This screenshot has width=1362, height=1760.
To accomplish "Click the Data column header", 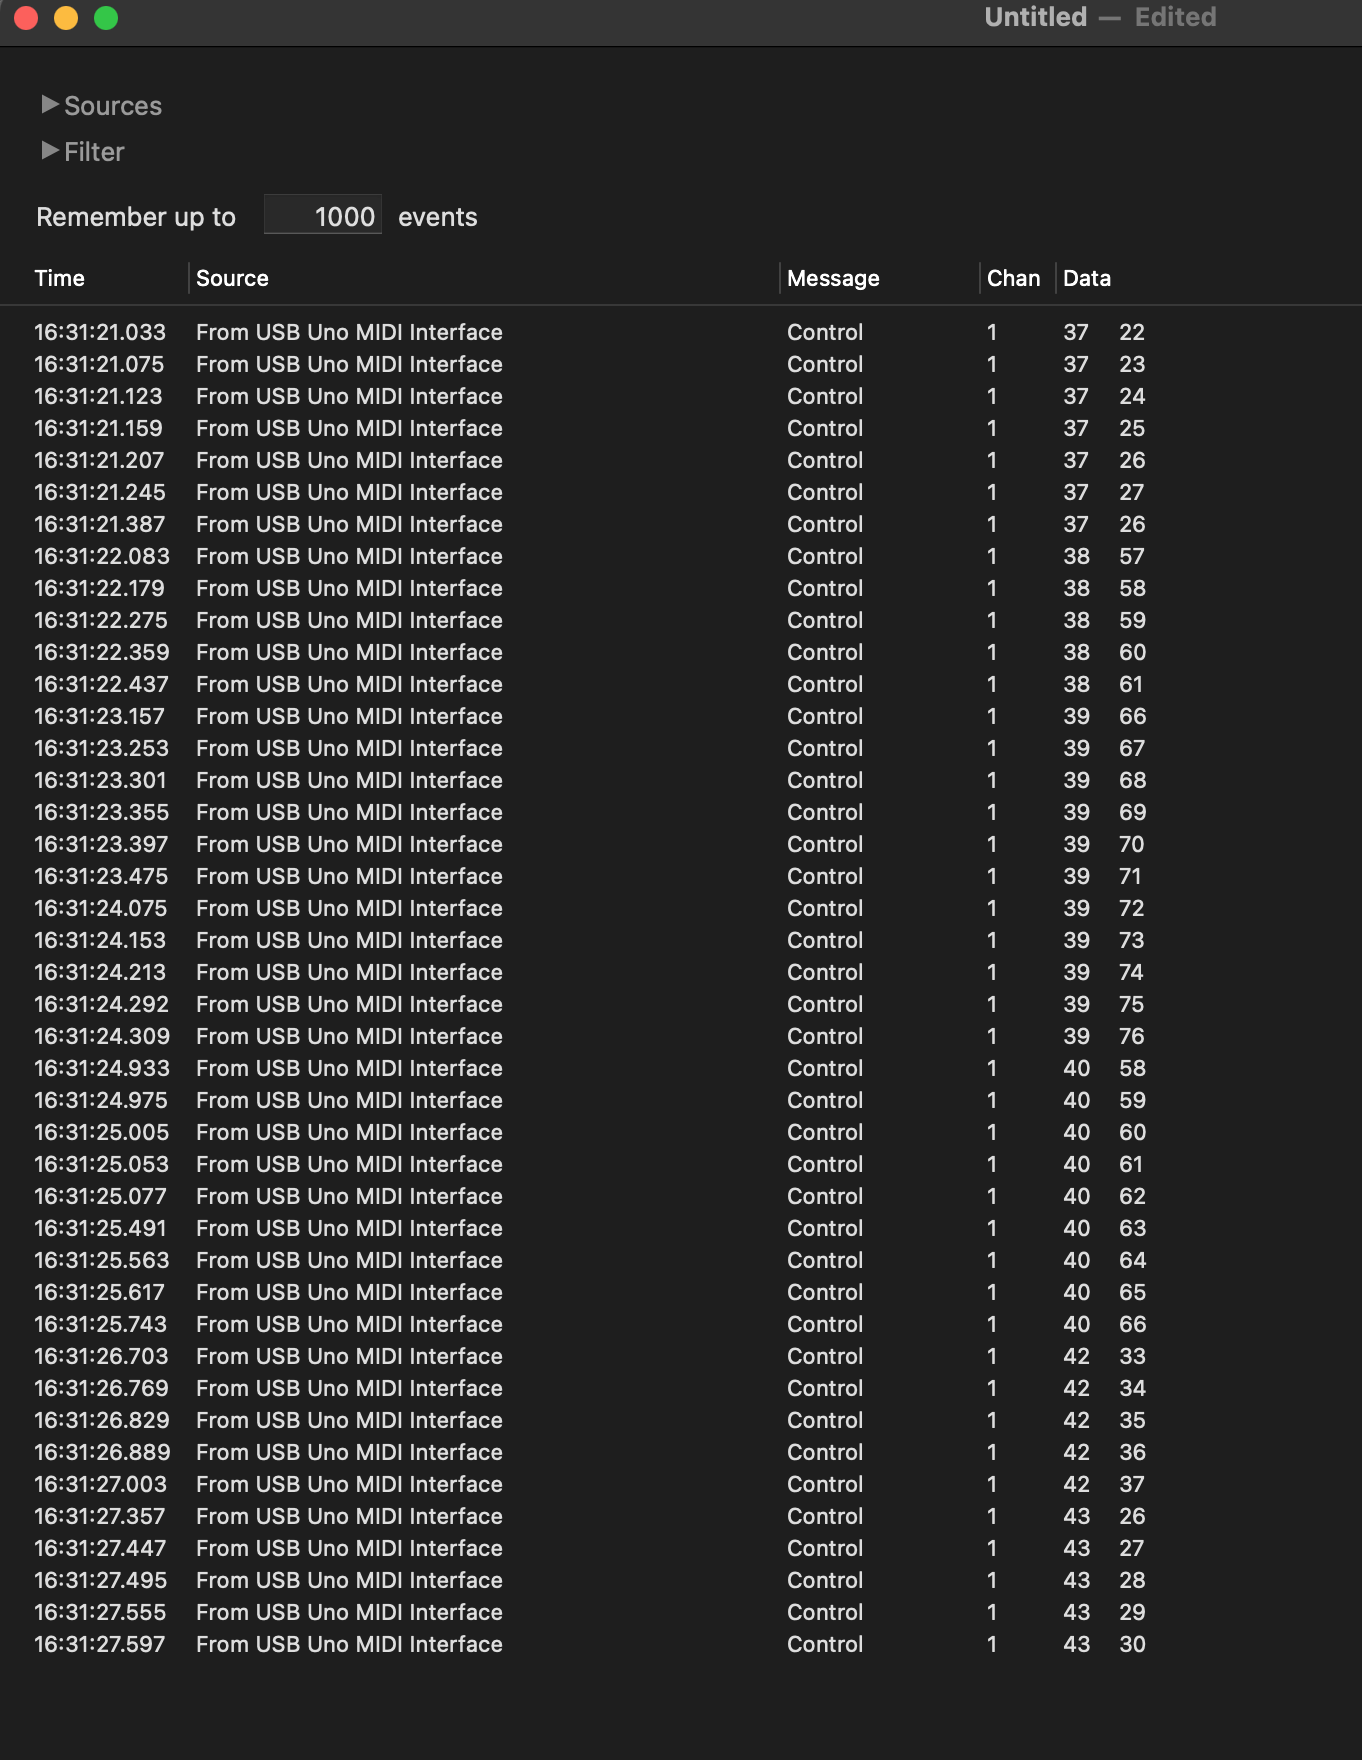I will tap(1087, 278).
